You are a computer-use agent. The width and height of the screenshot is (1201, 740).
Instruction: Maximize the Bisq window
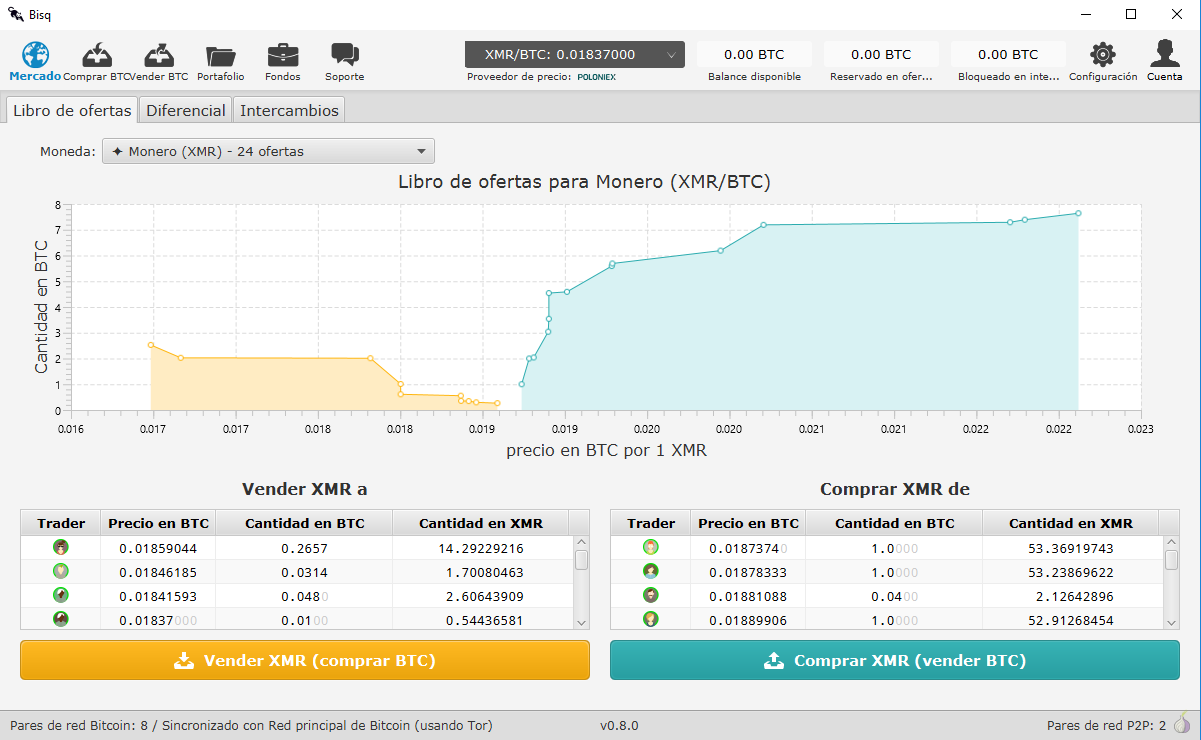click(x=1131, y=14)
